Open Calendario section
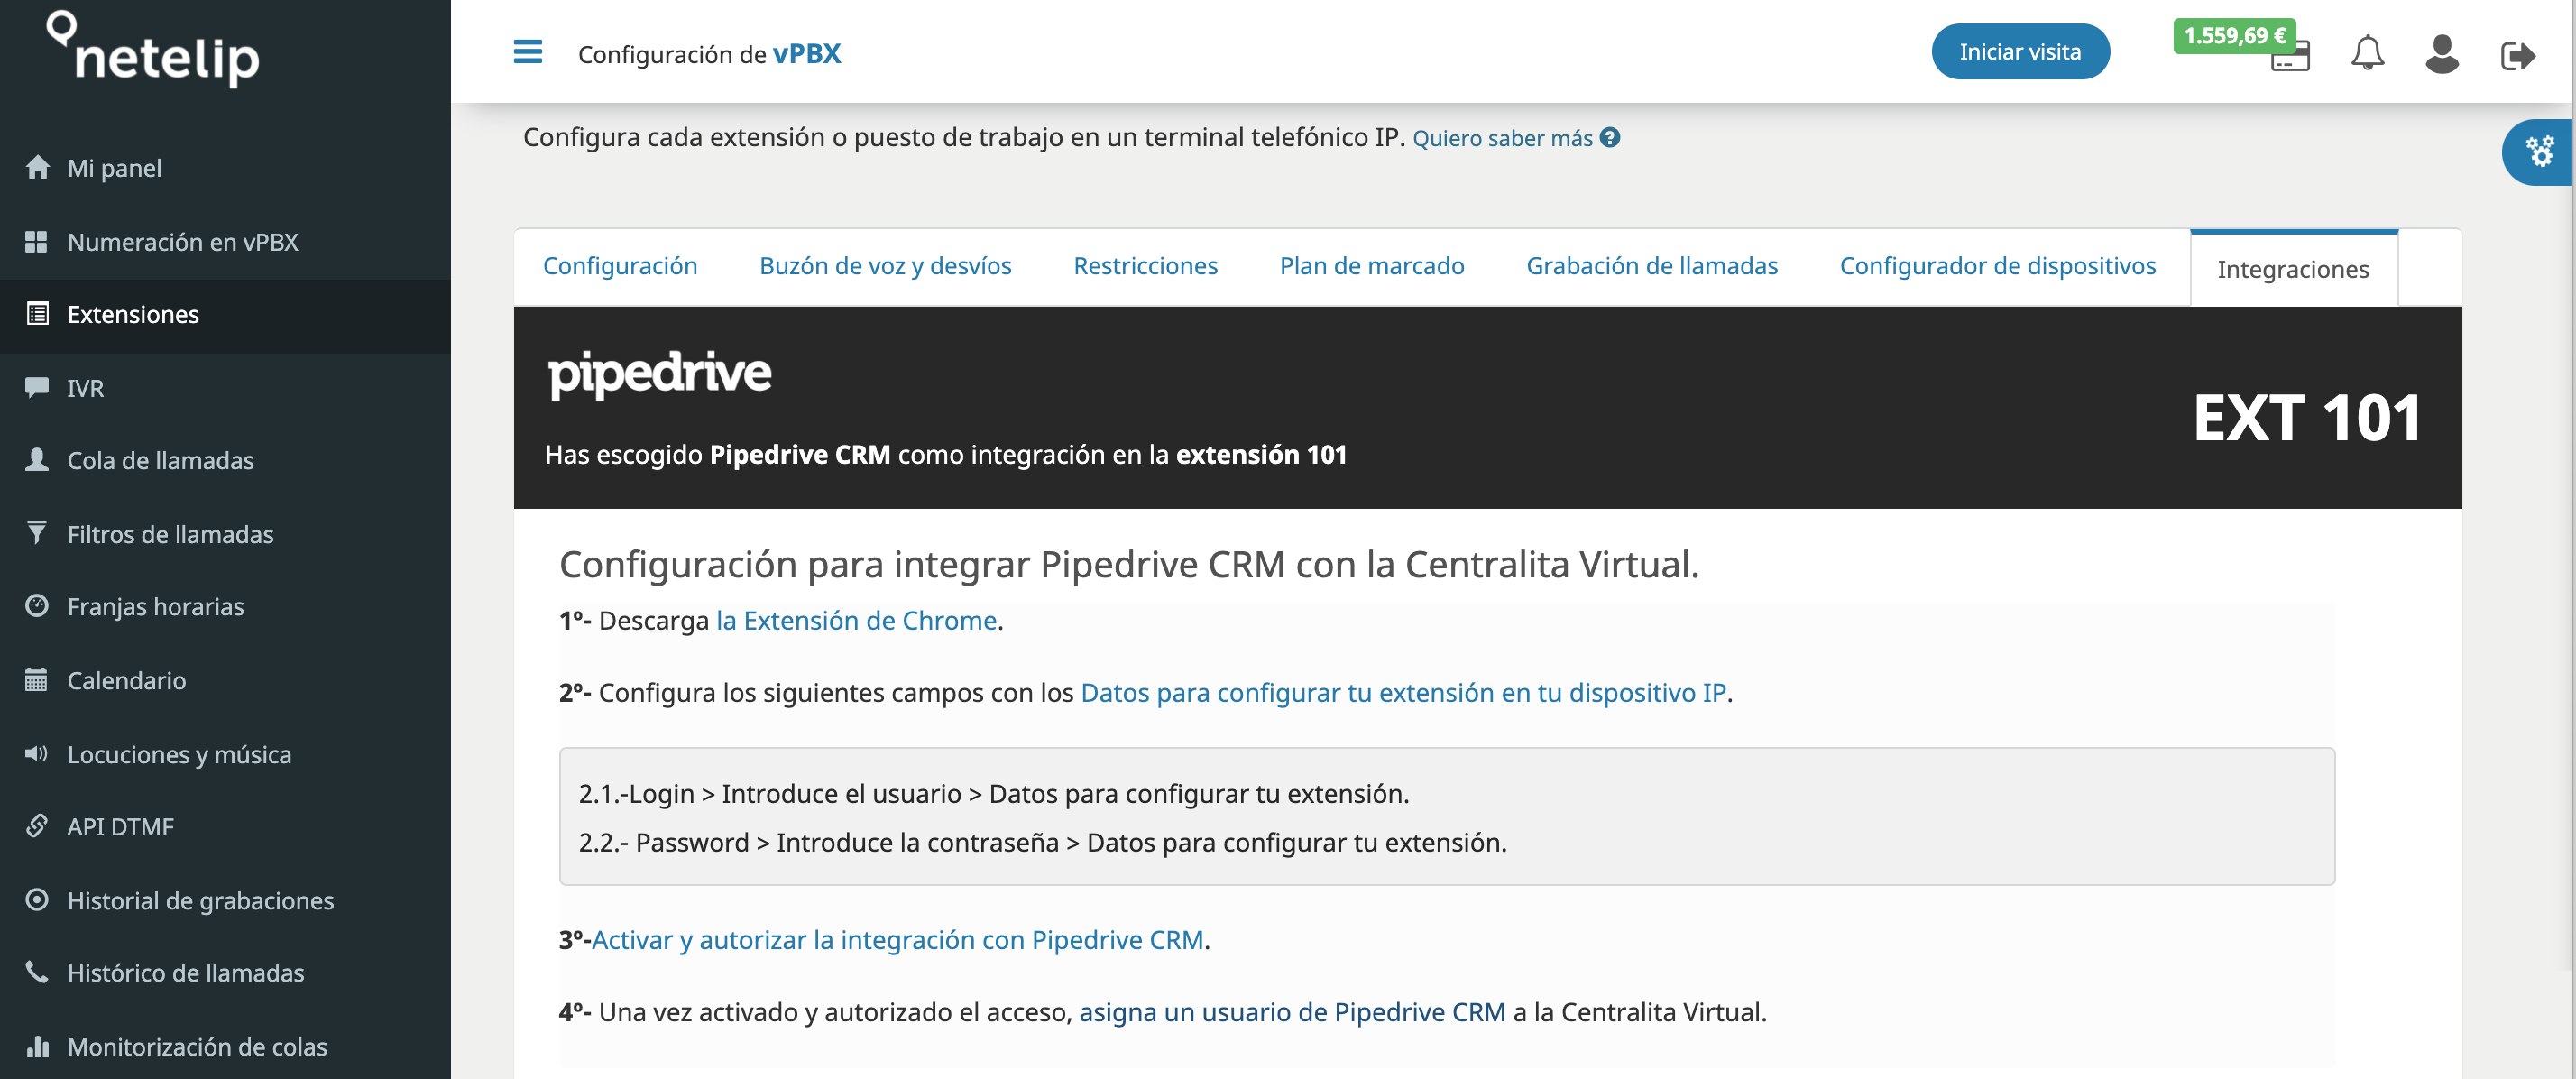The height and width of the screenshot is (1079, 2576). (225, 680)
